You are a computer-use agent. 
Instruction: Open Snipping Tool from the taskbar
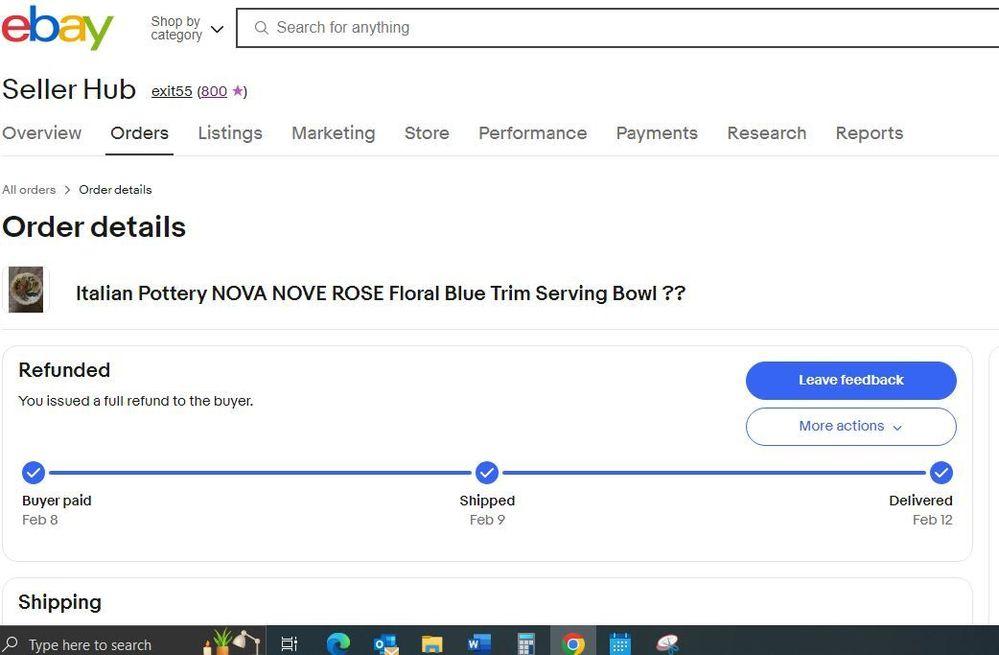668,644
